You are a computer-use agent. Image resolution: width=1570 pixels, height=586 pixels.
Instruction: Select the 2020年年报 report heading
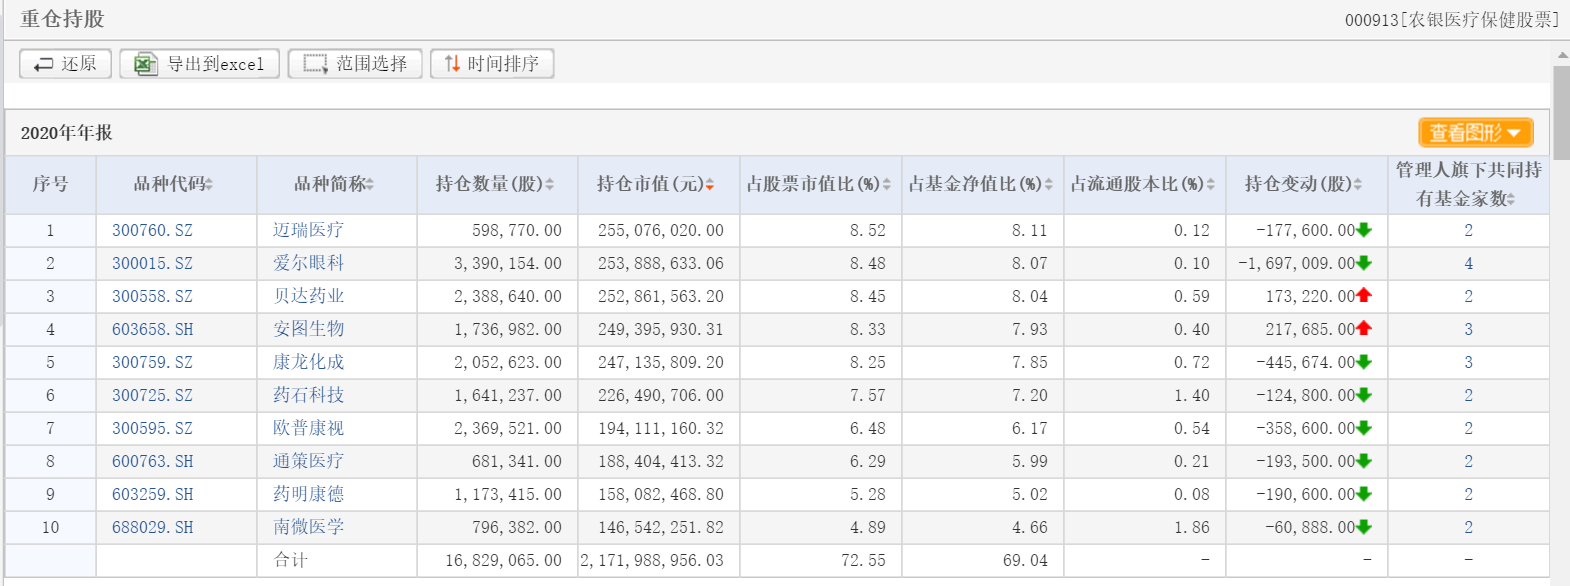tap(66, 133)
